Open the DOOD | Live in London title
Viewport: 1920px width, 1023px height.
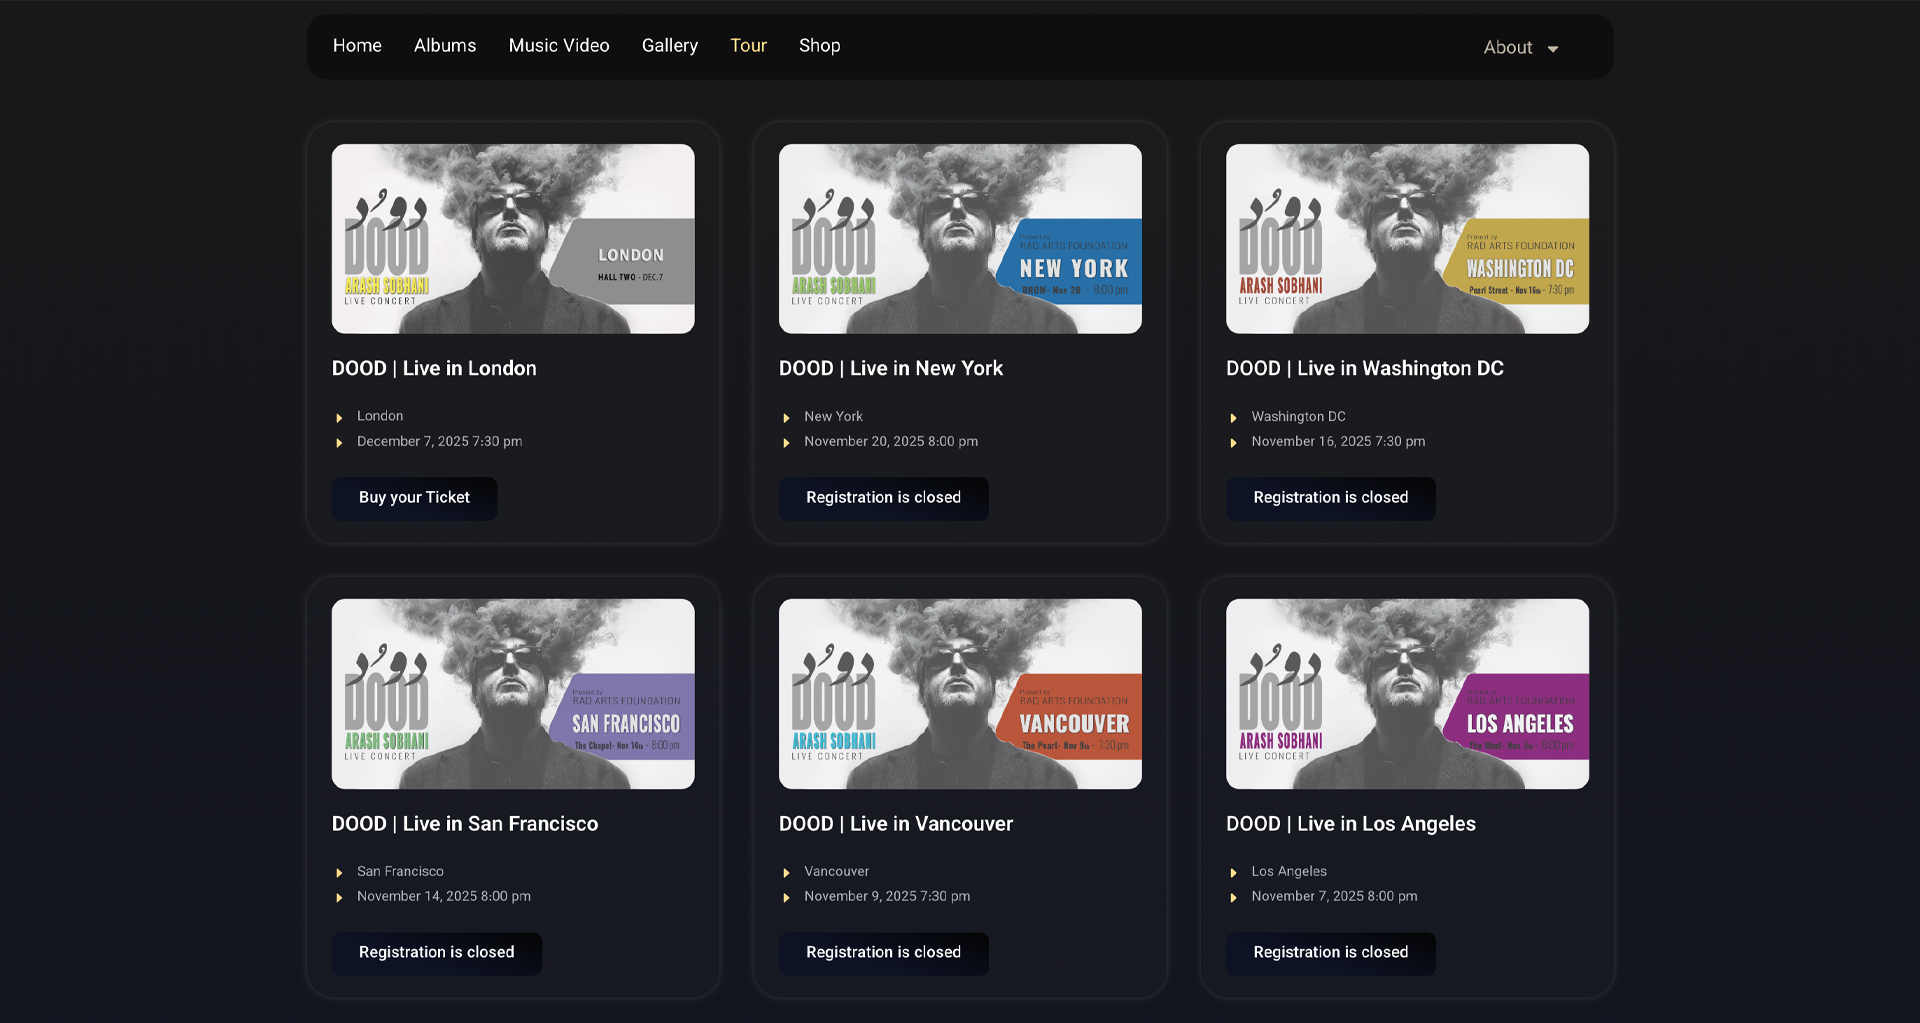click(434, 369)
